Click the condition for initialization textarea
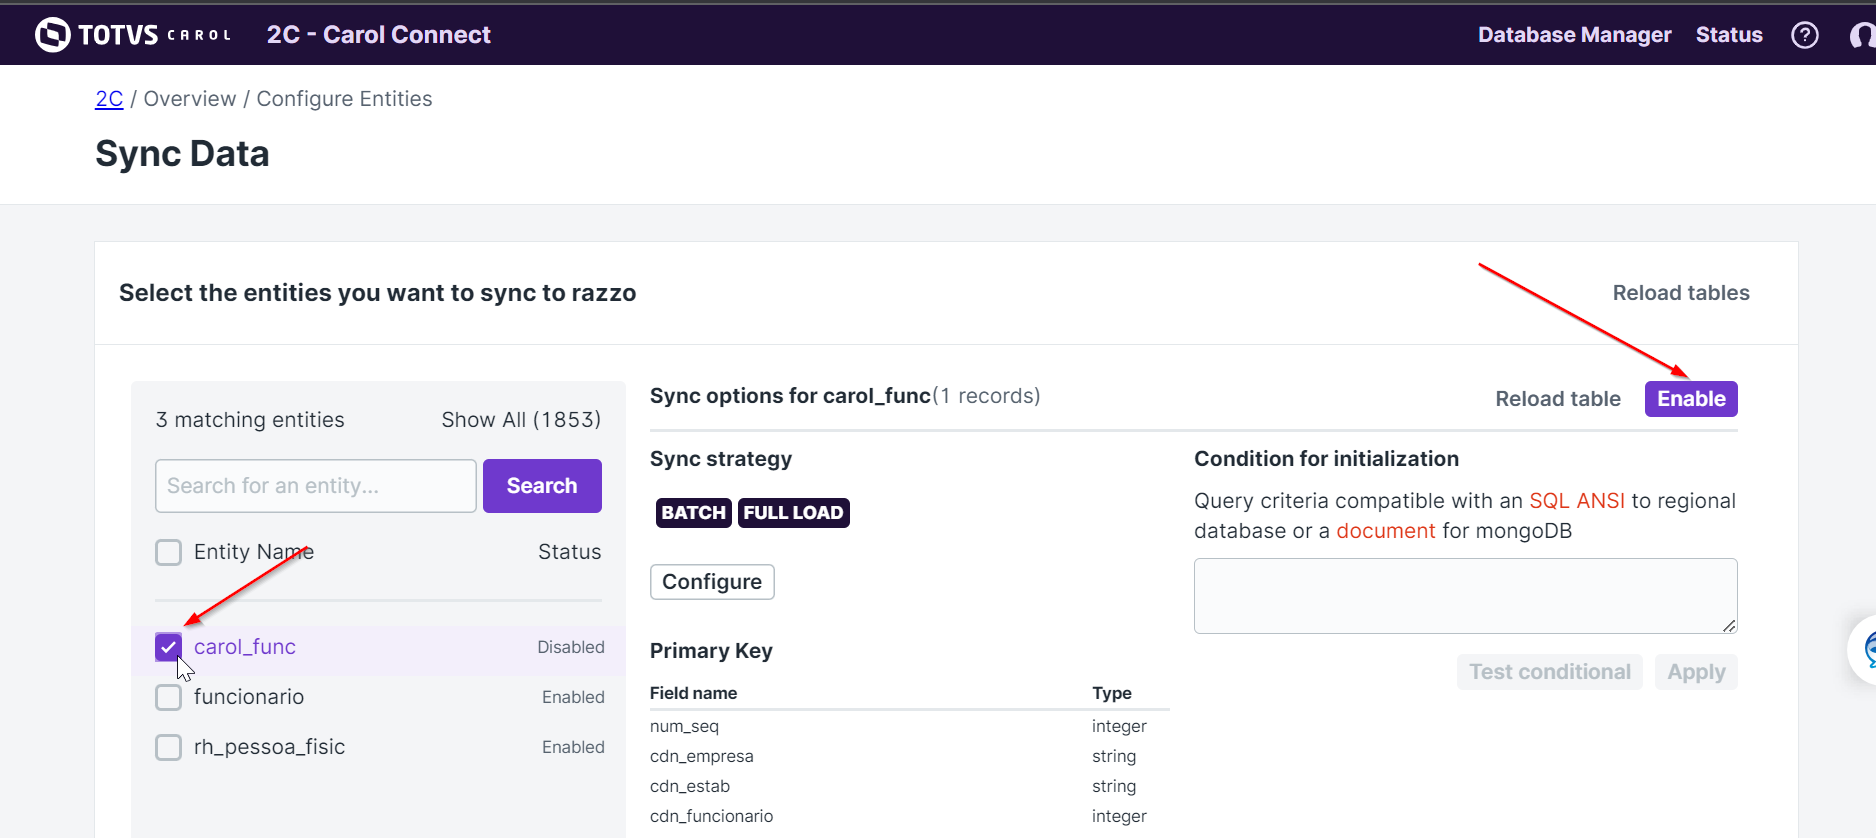 click(x=1464, y=595)
